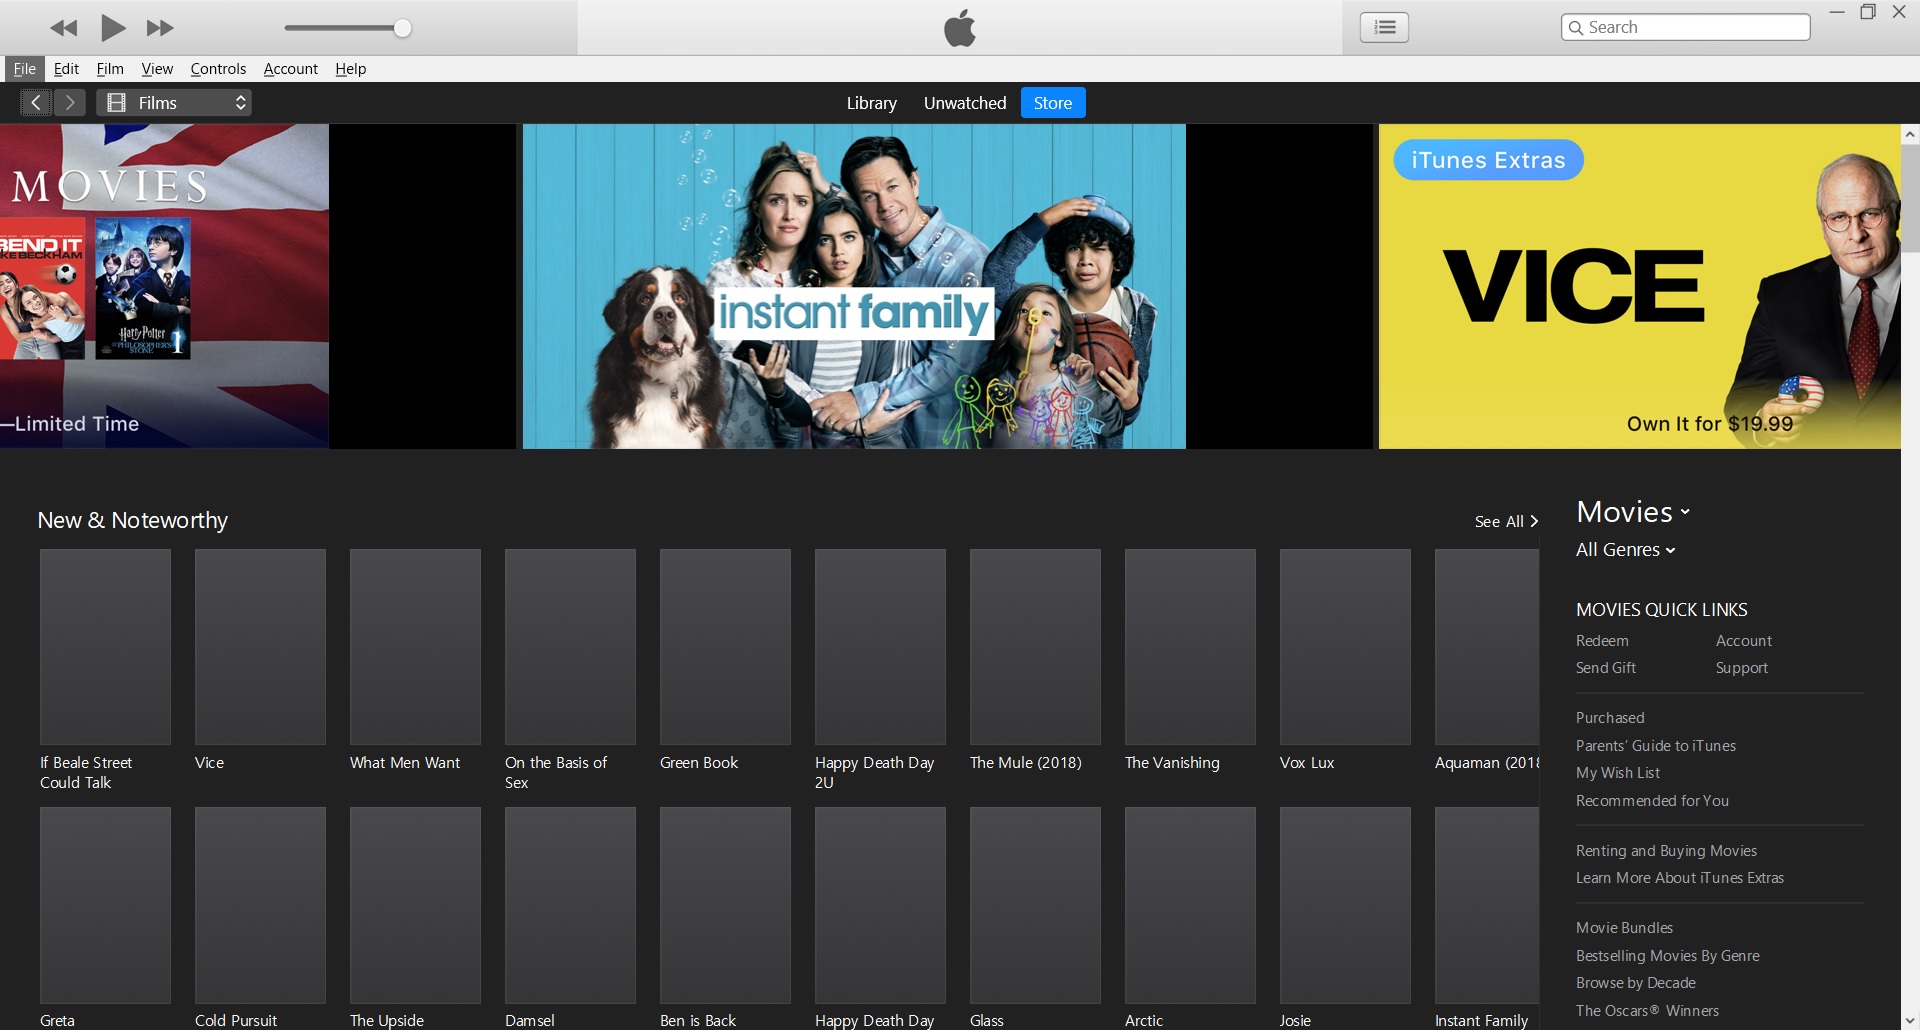Image resolution: width=1920 pixels, height=1030 pixels.
Task: Open the Film menu
Action: point(110,69)
